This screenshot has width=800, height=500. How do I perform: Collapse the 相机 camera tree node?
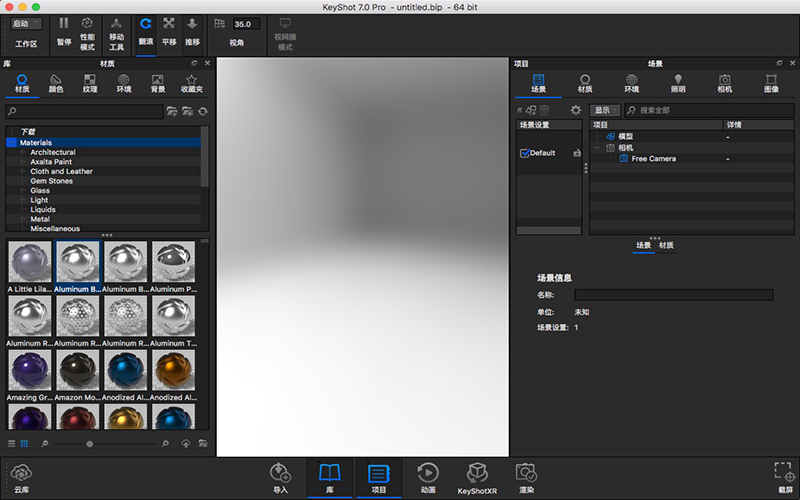tap(596, 147)
